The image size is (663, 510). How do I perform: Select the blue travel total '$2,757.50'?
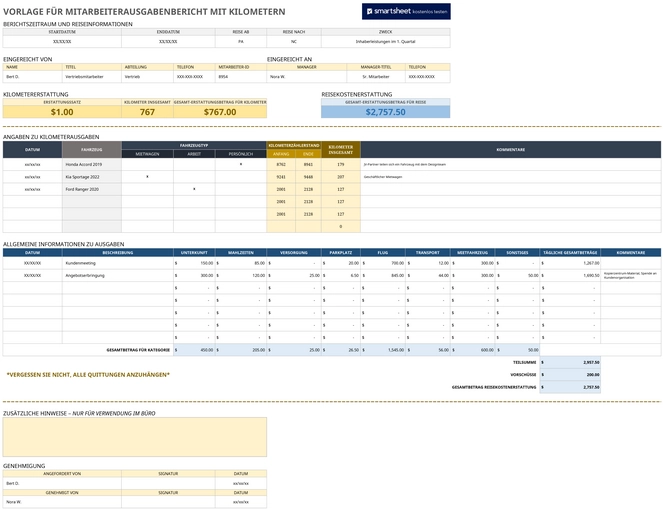[386, 112]
